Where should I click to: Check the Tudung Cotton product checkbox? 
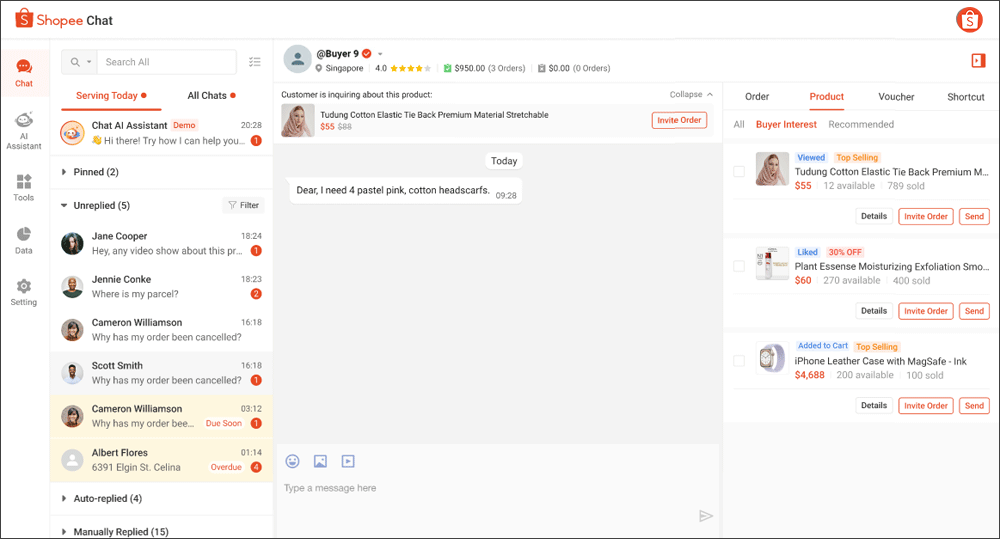pos(739,172)
